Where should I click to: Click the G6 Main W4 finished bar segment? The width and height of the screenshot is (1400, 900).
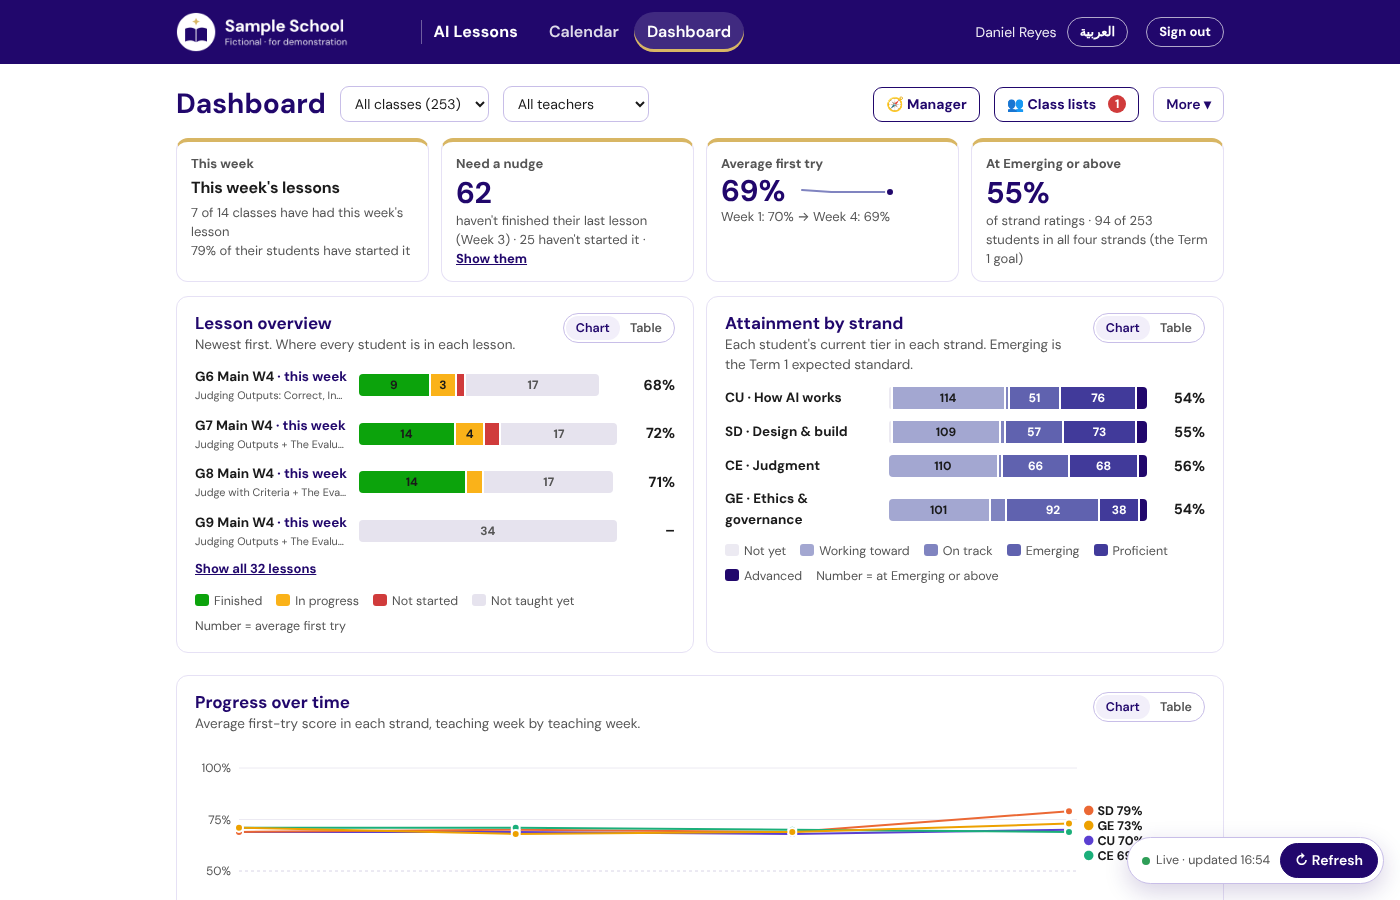pos(394,385)
